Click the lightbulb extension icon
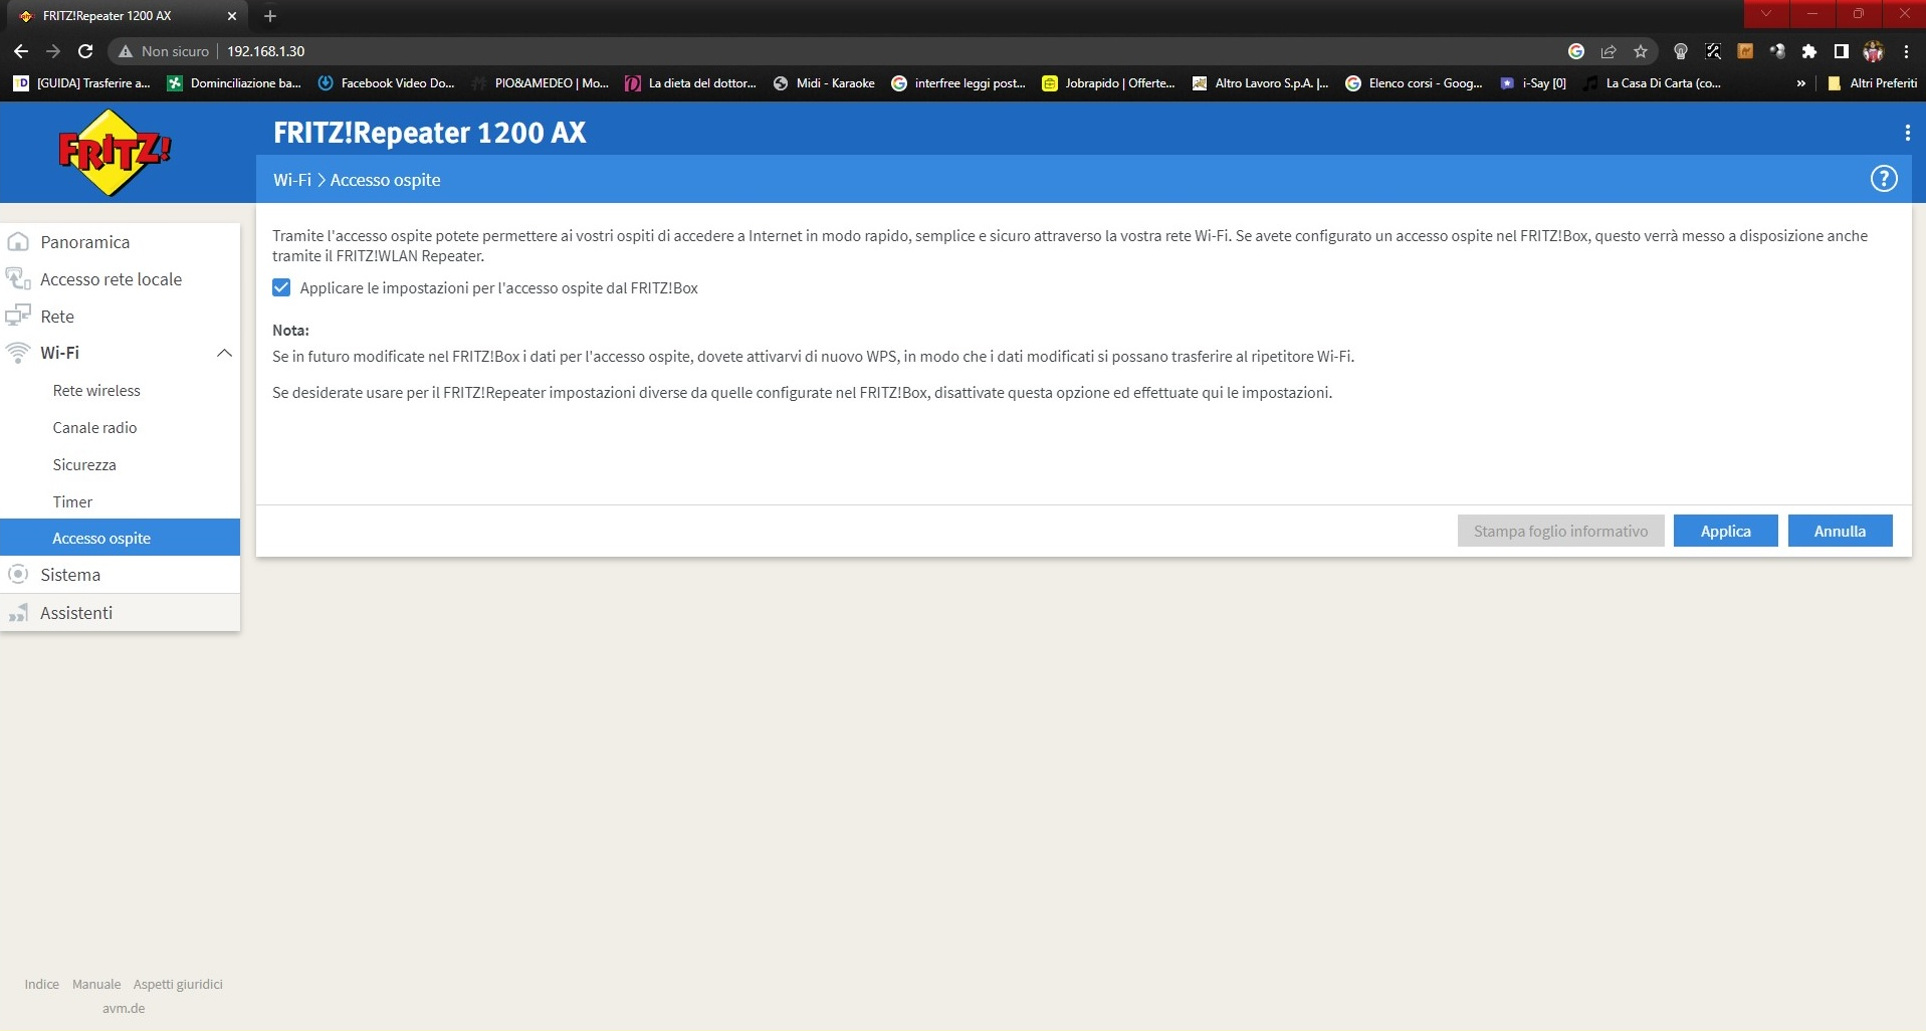The height and width of the screenshot is (1031, 1926). click(x=1680, y=51)
